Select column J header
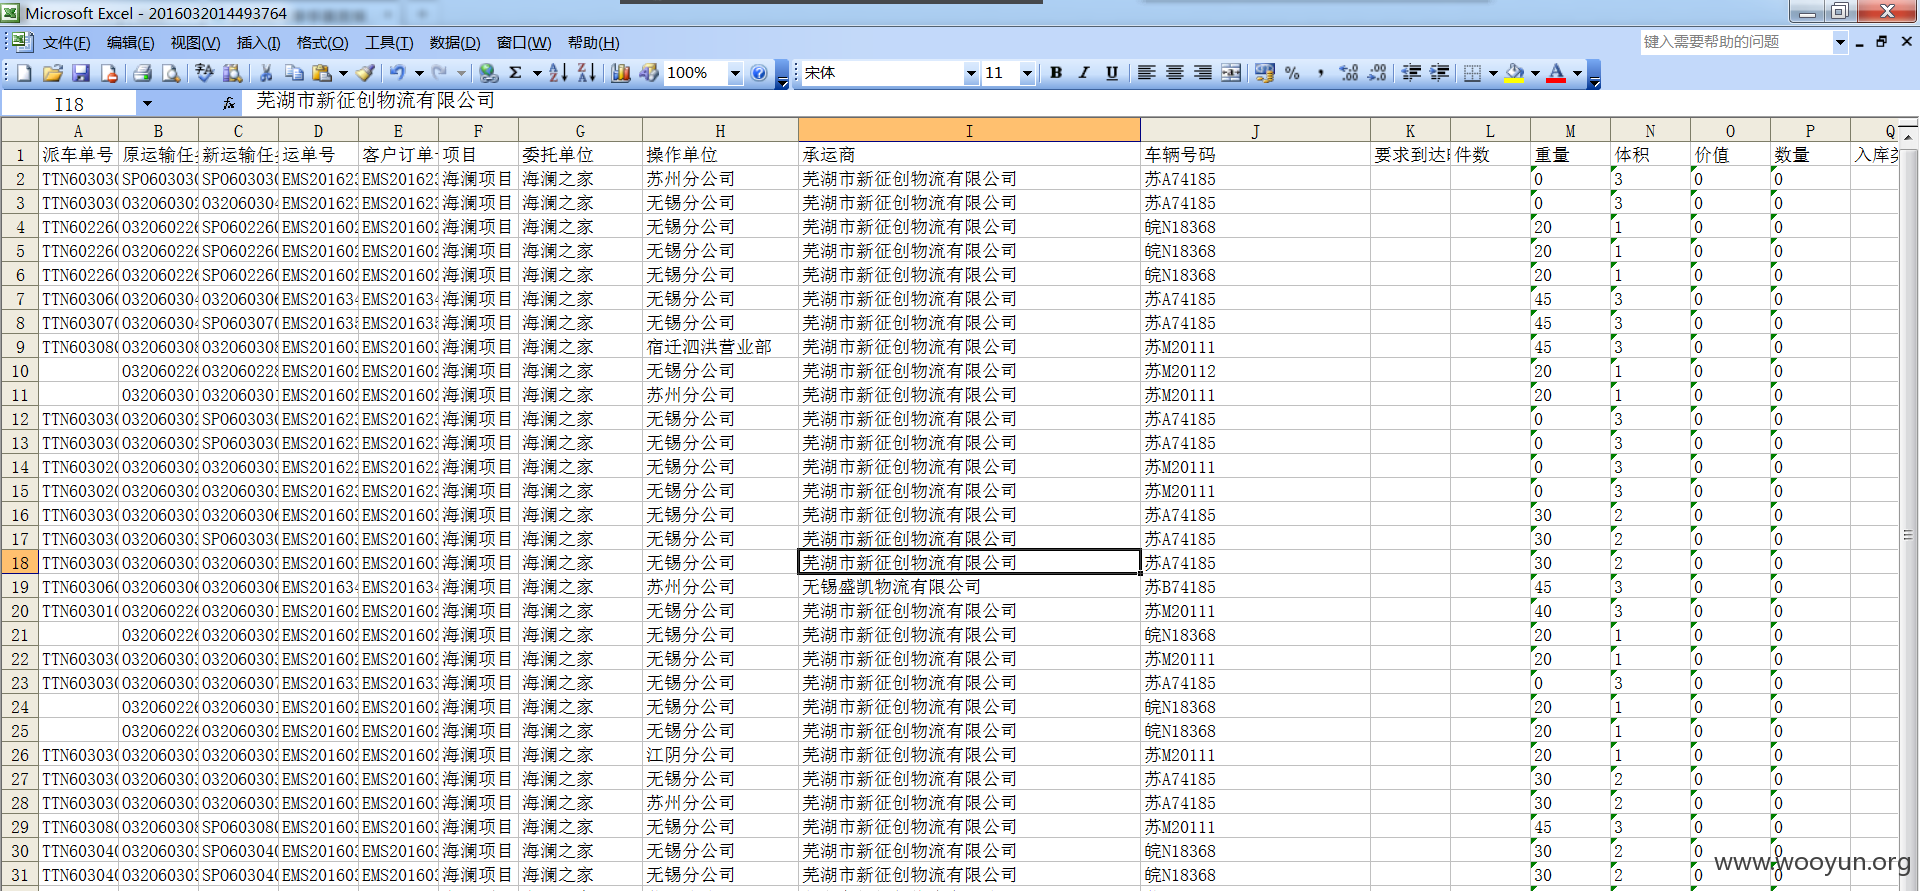1920x891 pixels. click(1255, 130)
